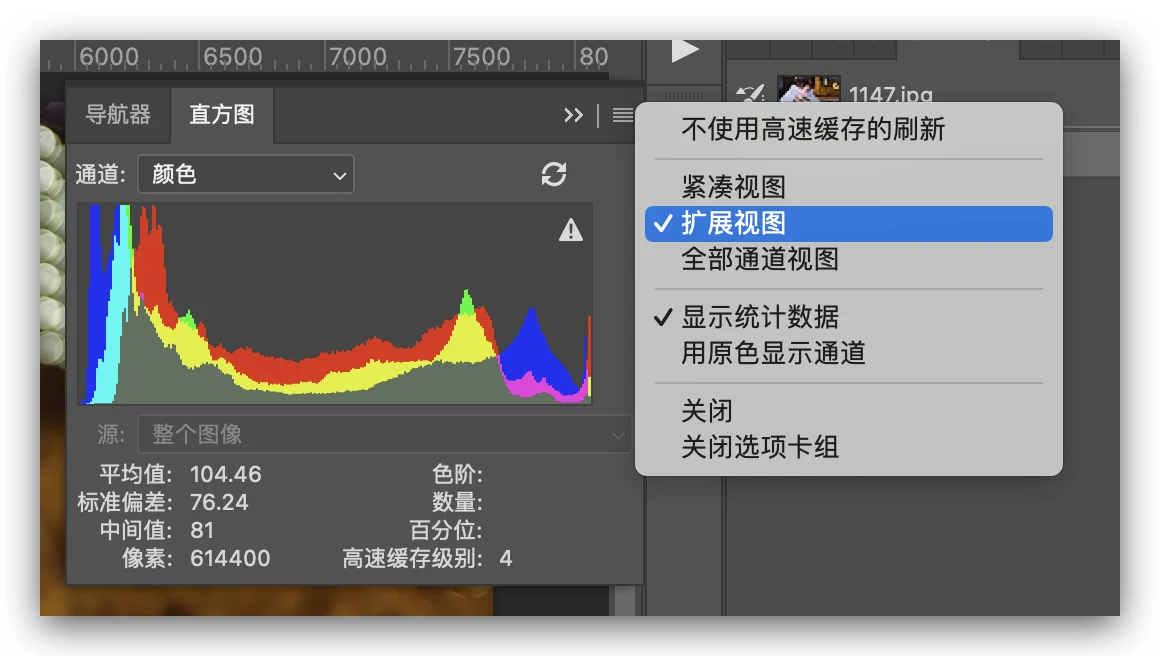Choose 全部通道视图 from the menu
Viewport: 1160px width, 656px height.
coord(759,260)
